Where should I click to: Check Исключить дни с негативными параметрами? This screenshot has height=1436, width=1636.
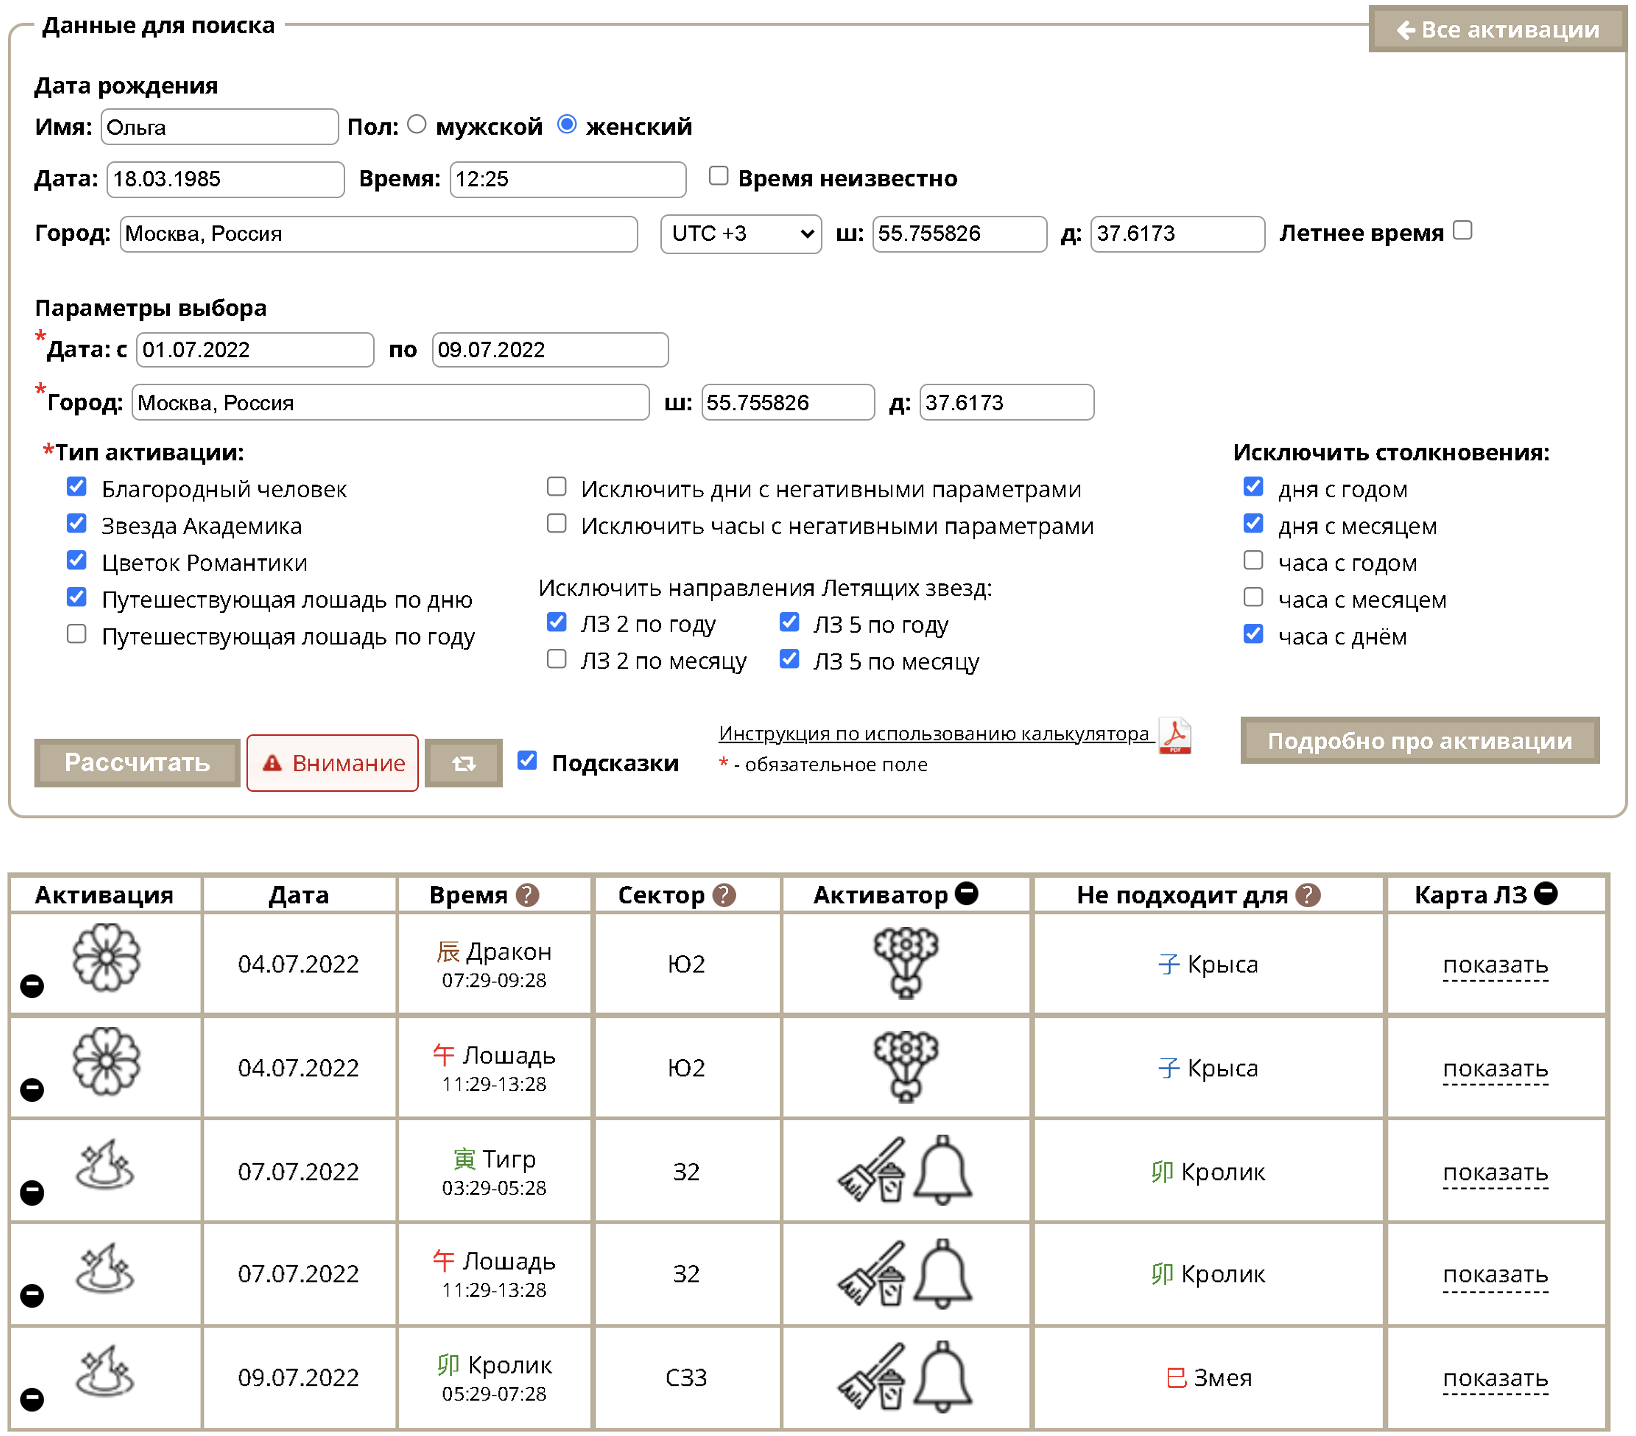click(x=557, y=487)
